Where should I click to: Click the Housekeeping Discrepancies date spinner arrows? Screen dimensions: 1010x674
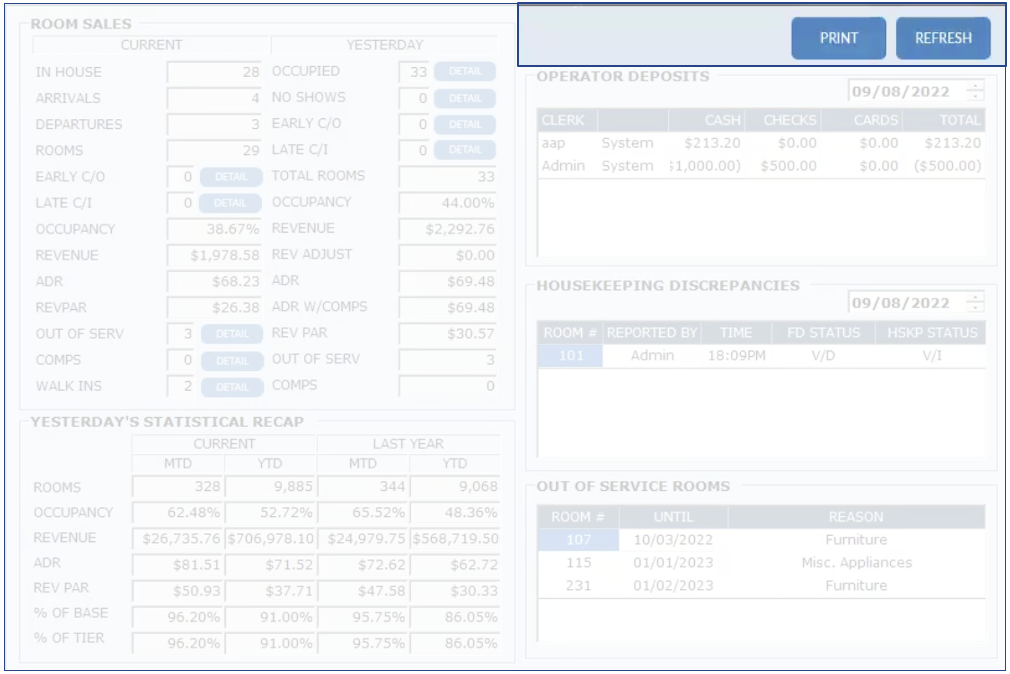click(975, 303)
